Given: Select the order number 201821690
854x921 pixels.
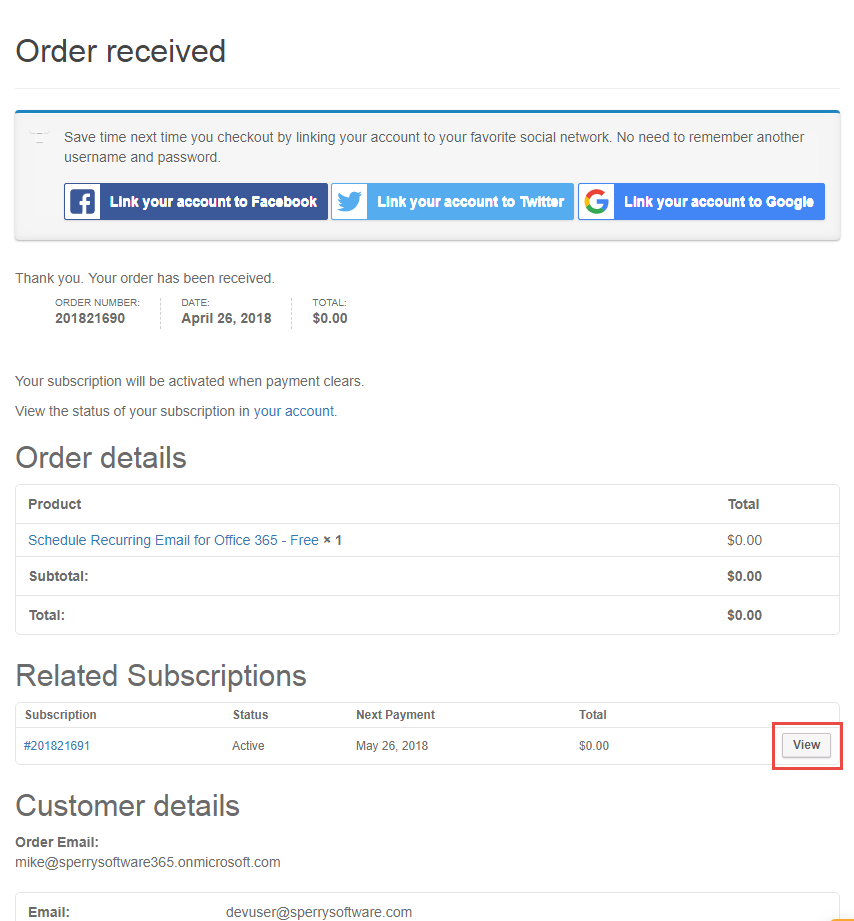Looking at the screenshot, I should pos(90,318).
